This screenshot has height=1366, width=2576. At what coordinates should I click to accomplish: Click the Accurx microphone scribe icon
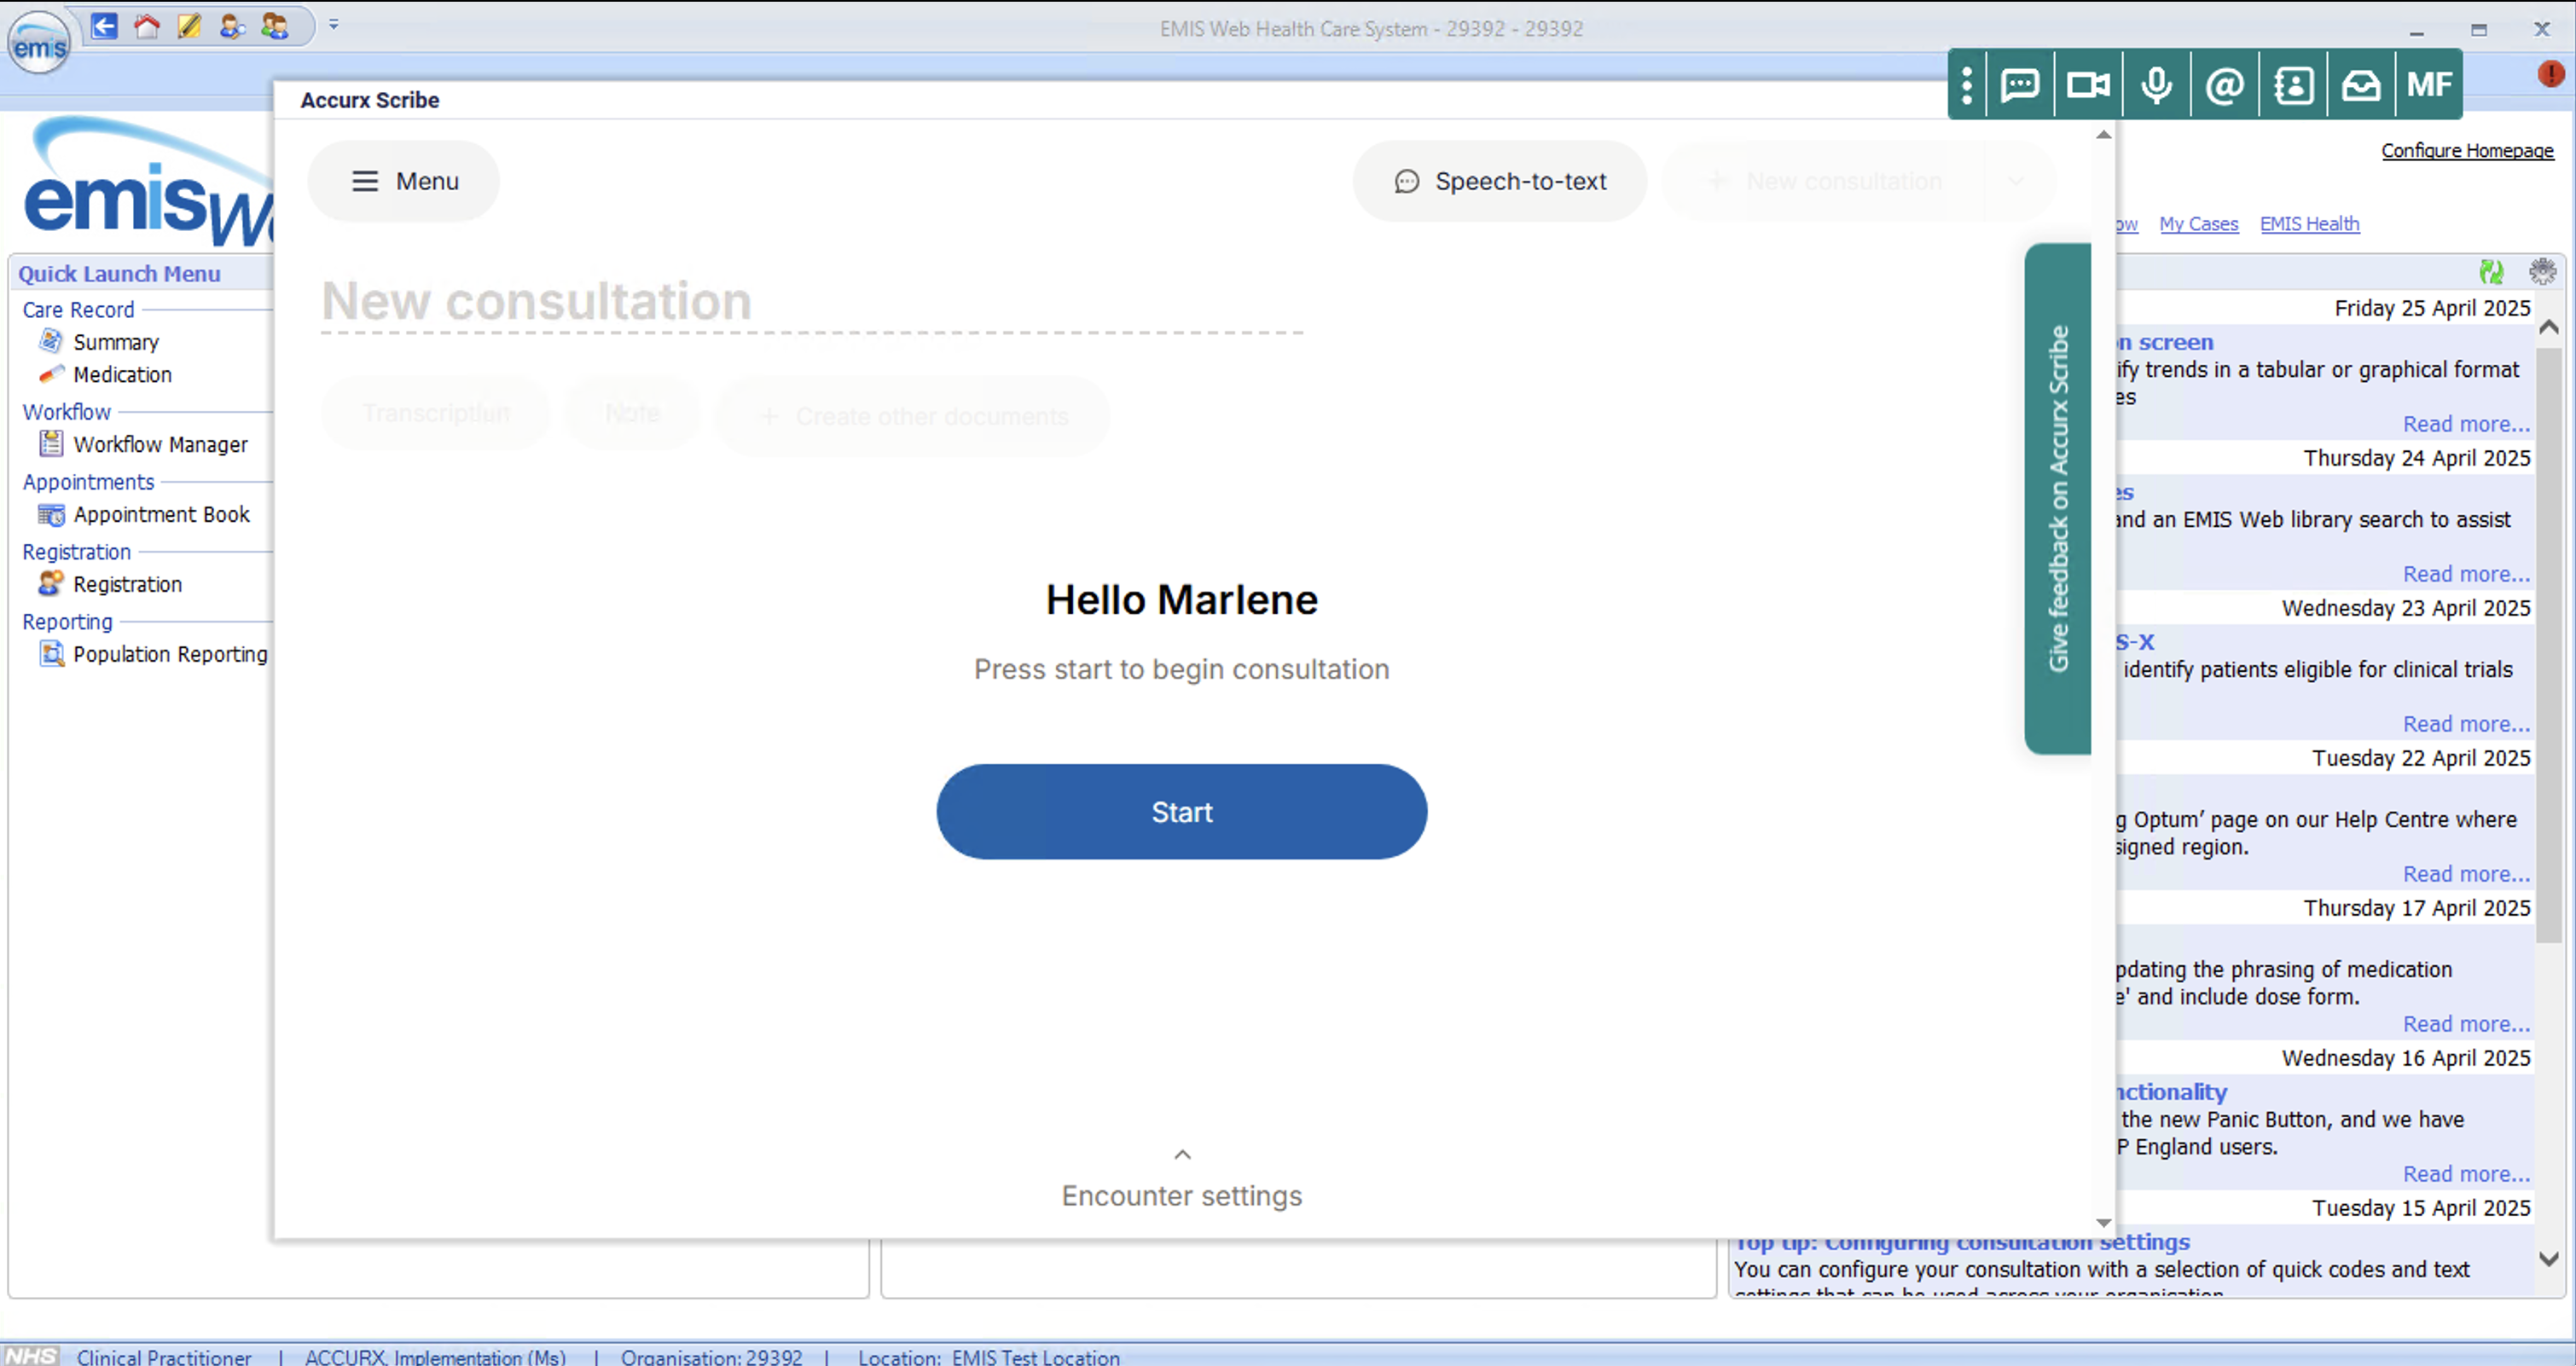tap(2156, 85)
